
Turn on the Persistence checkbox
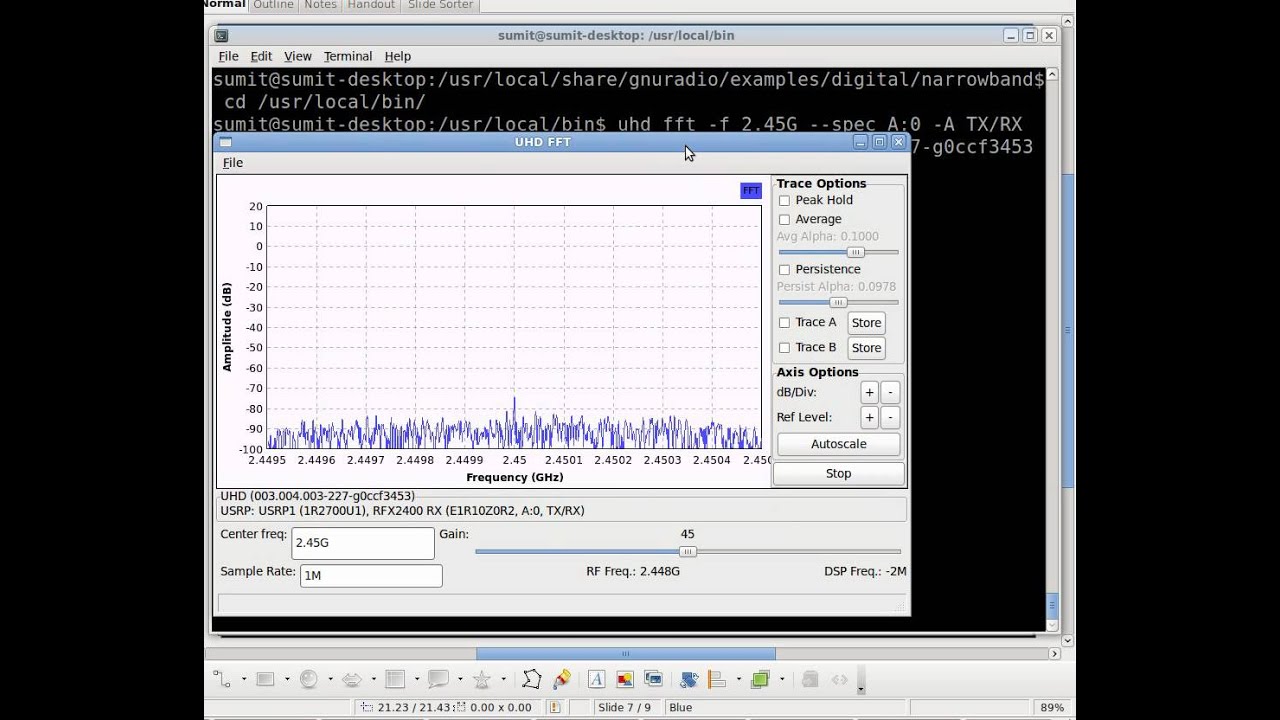point(784,269)
